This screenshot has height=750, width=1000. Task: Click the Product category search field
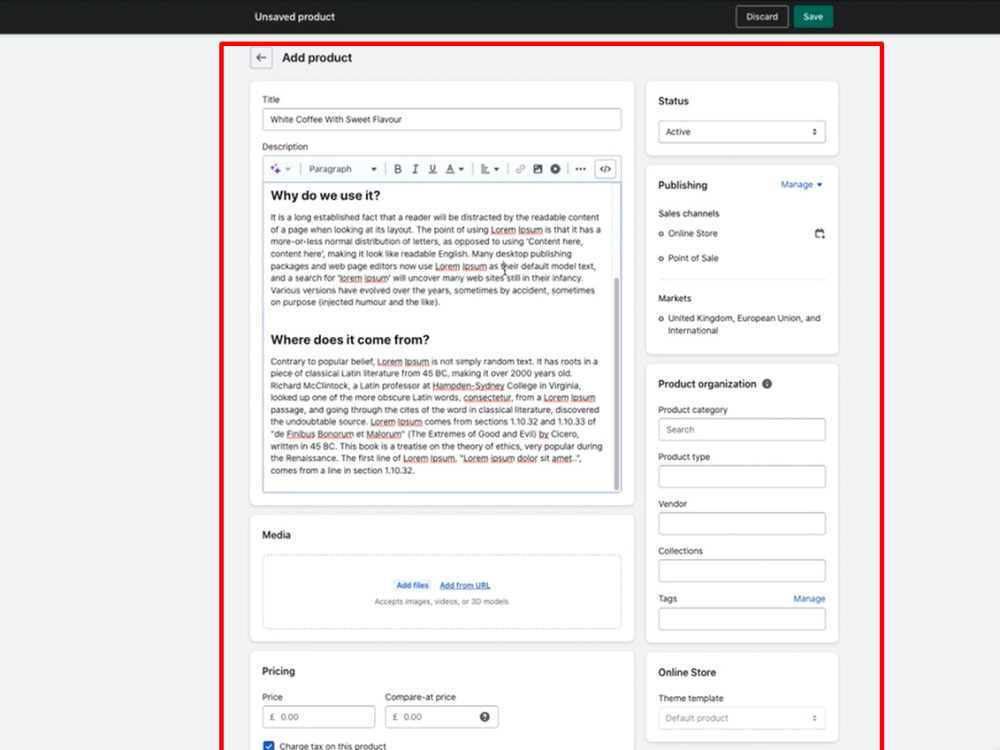click(x=742, y=430)
